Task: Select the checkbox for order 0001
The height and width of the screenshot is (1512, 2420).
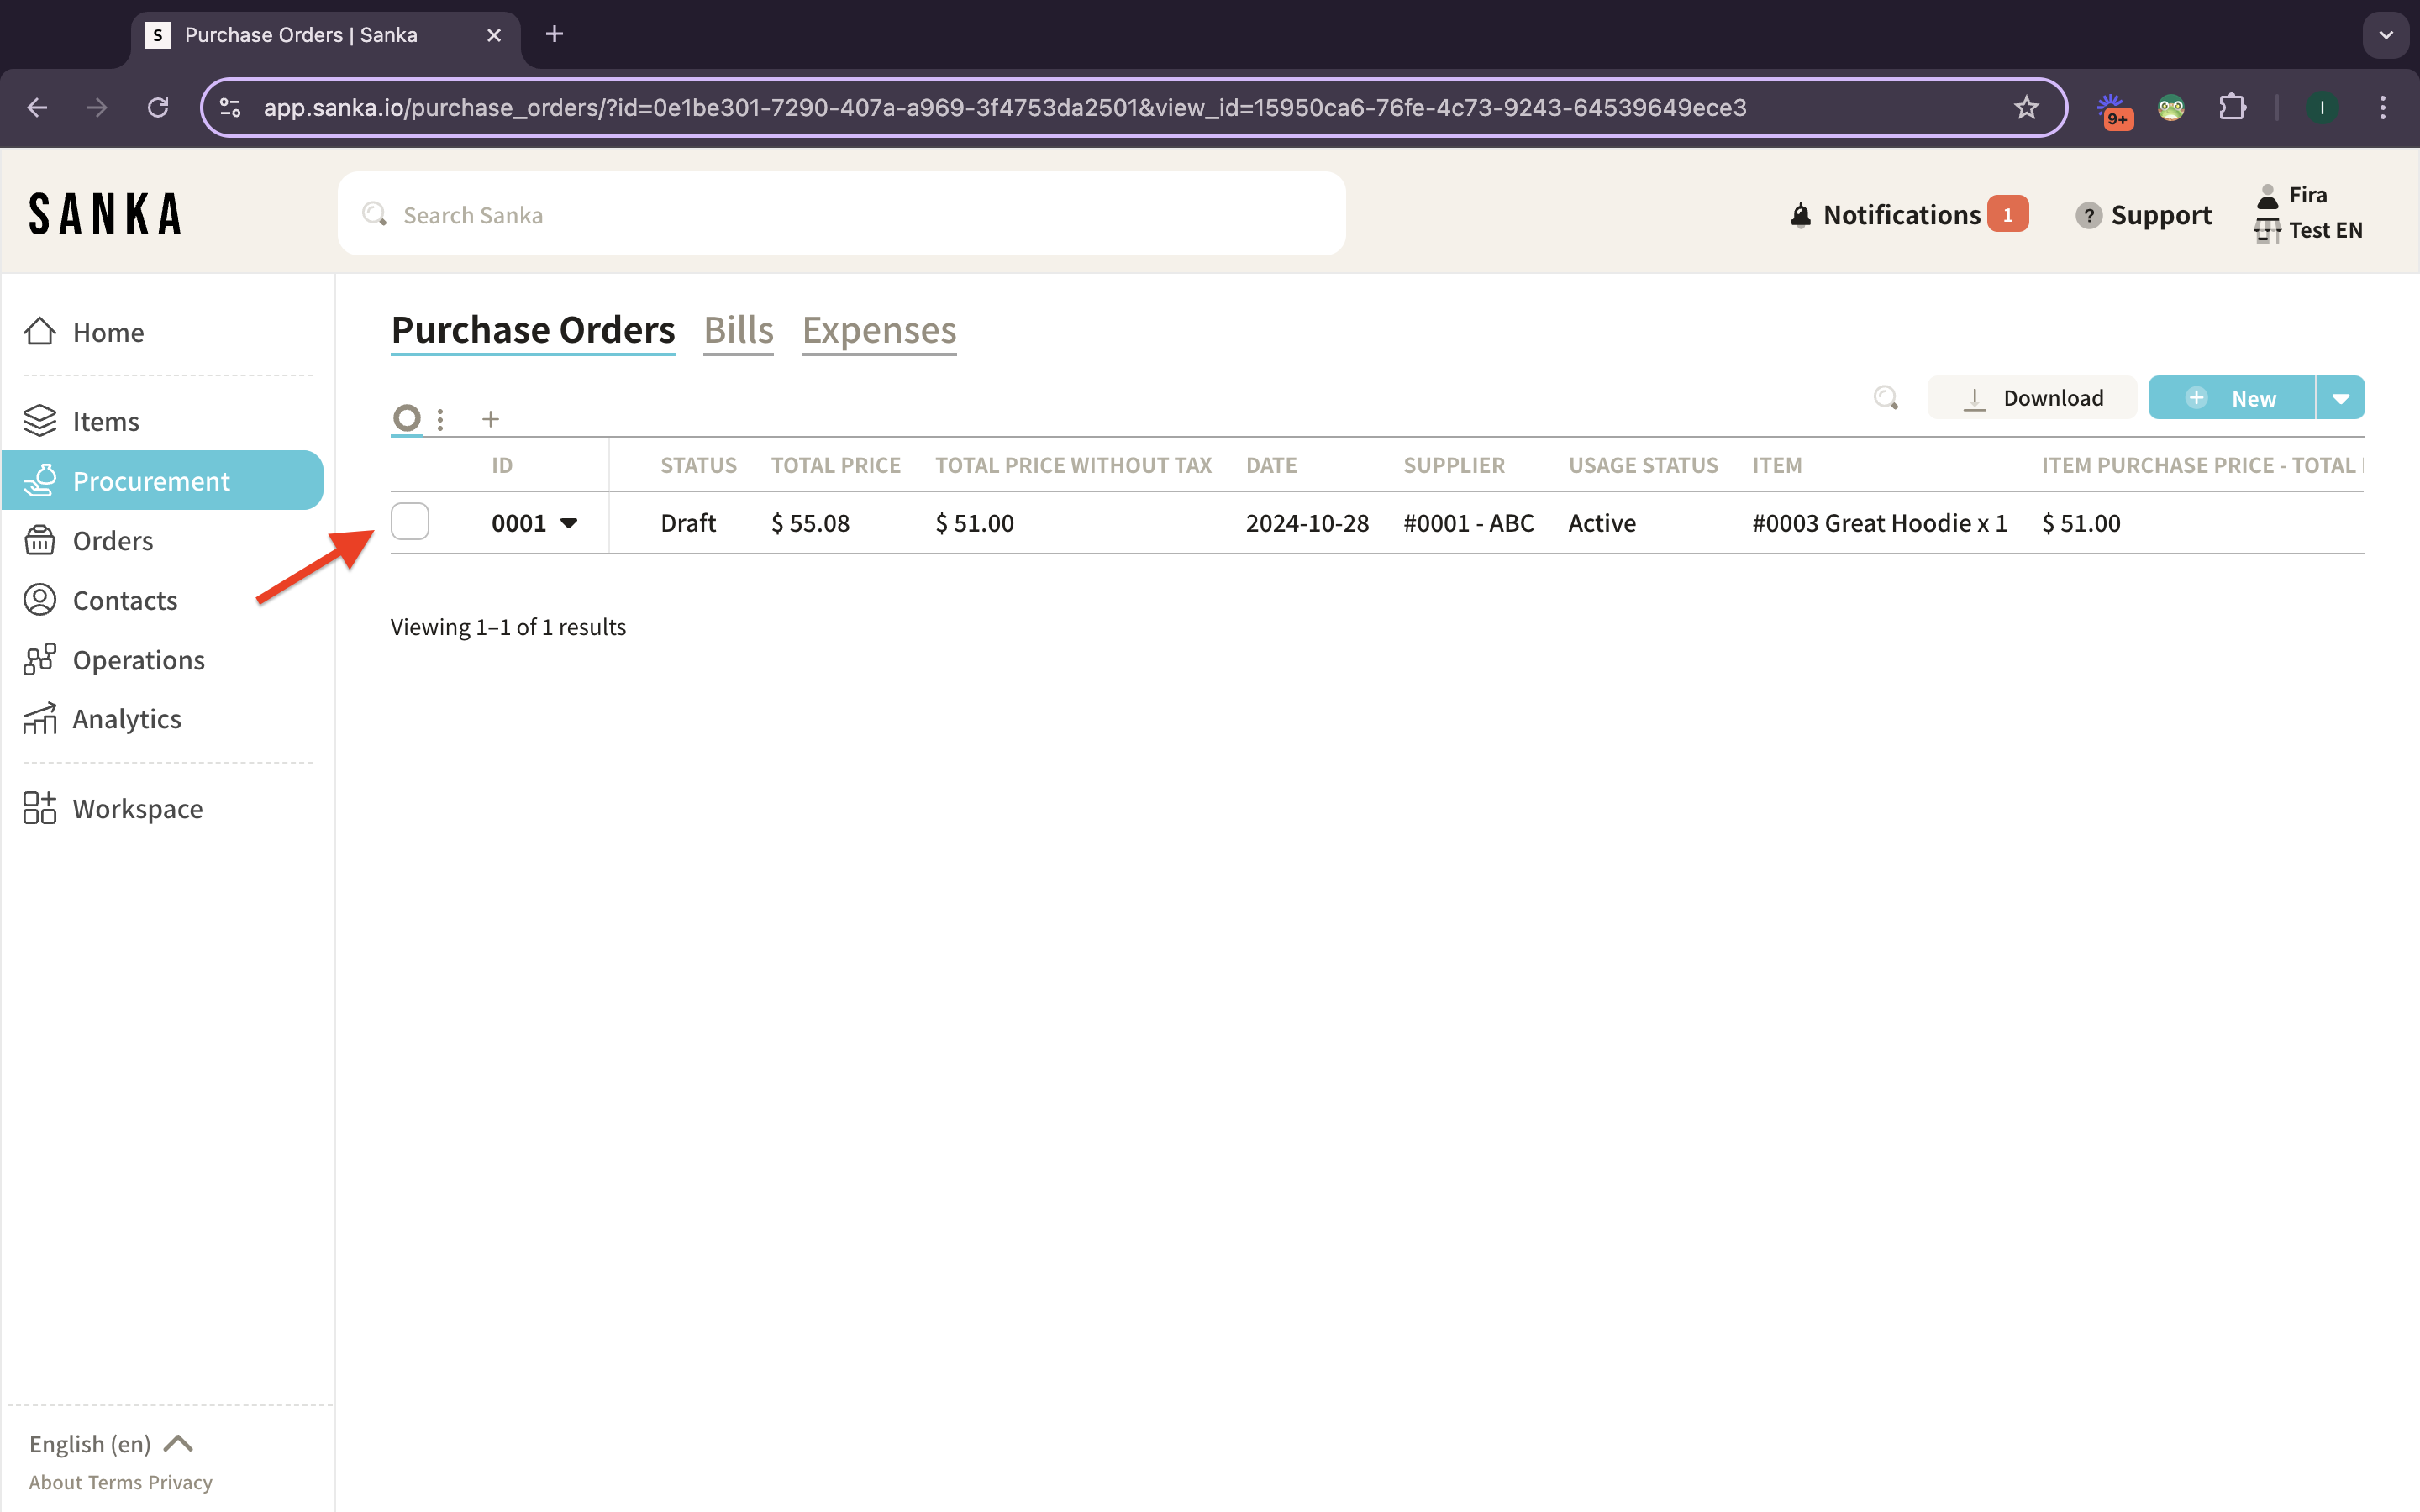Action: 410,521
